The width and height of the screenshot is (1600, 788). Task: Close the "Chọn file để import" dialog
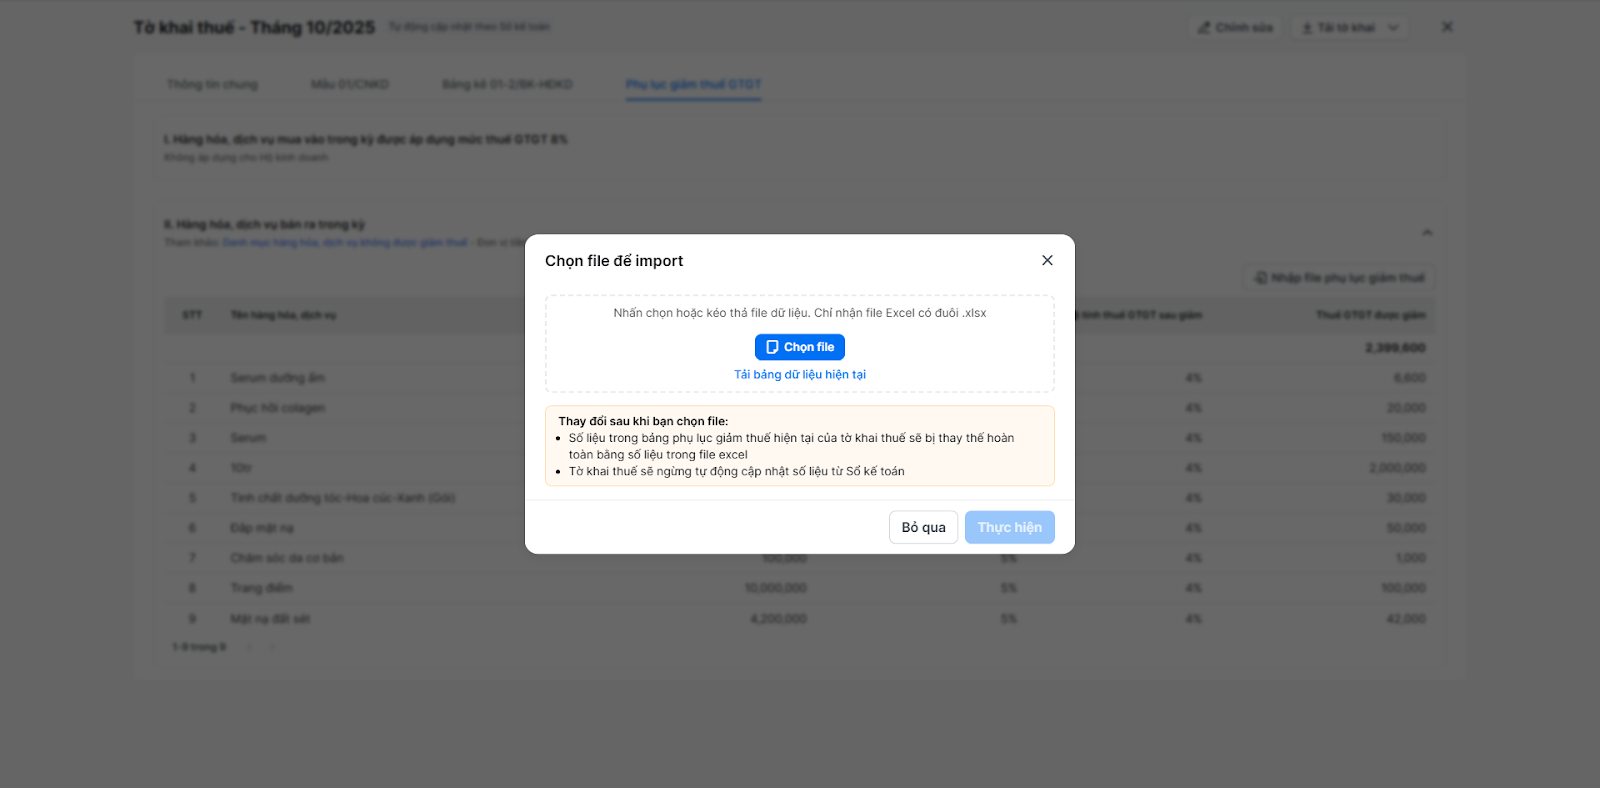[x=1047, y=260]
